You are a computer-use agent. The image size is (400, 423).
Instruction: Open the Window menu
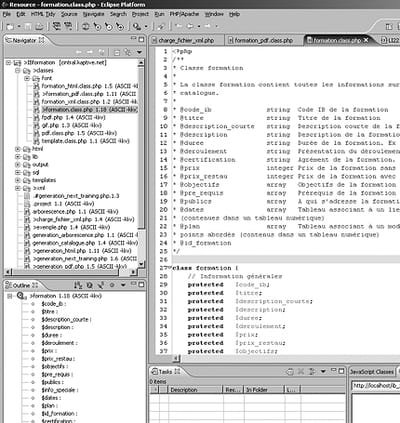pyautogui.click(x=214, y=14)
